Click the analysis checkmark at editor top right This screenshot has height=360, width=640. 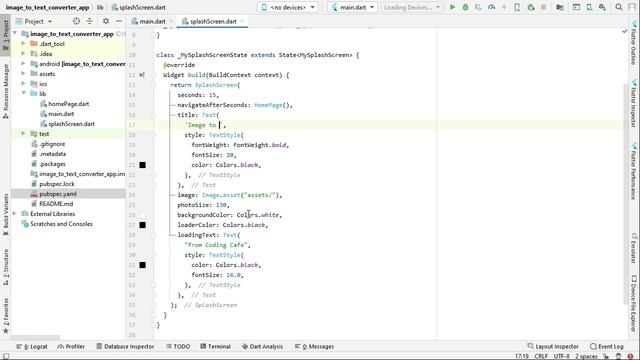click(624, 31)
